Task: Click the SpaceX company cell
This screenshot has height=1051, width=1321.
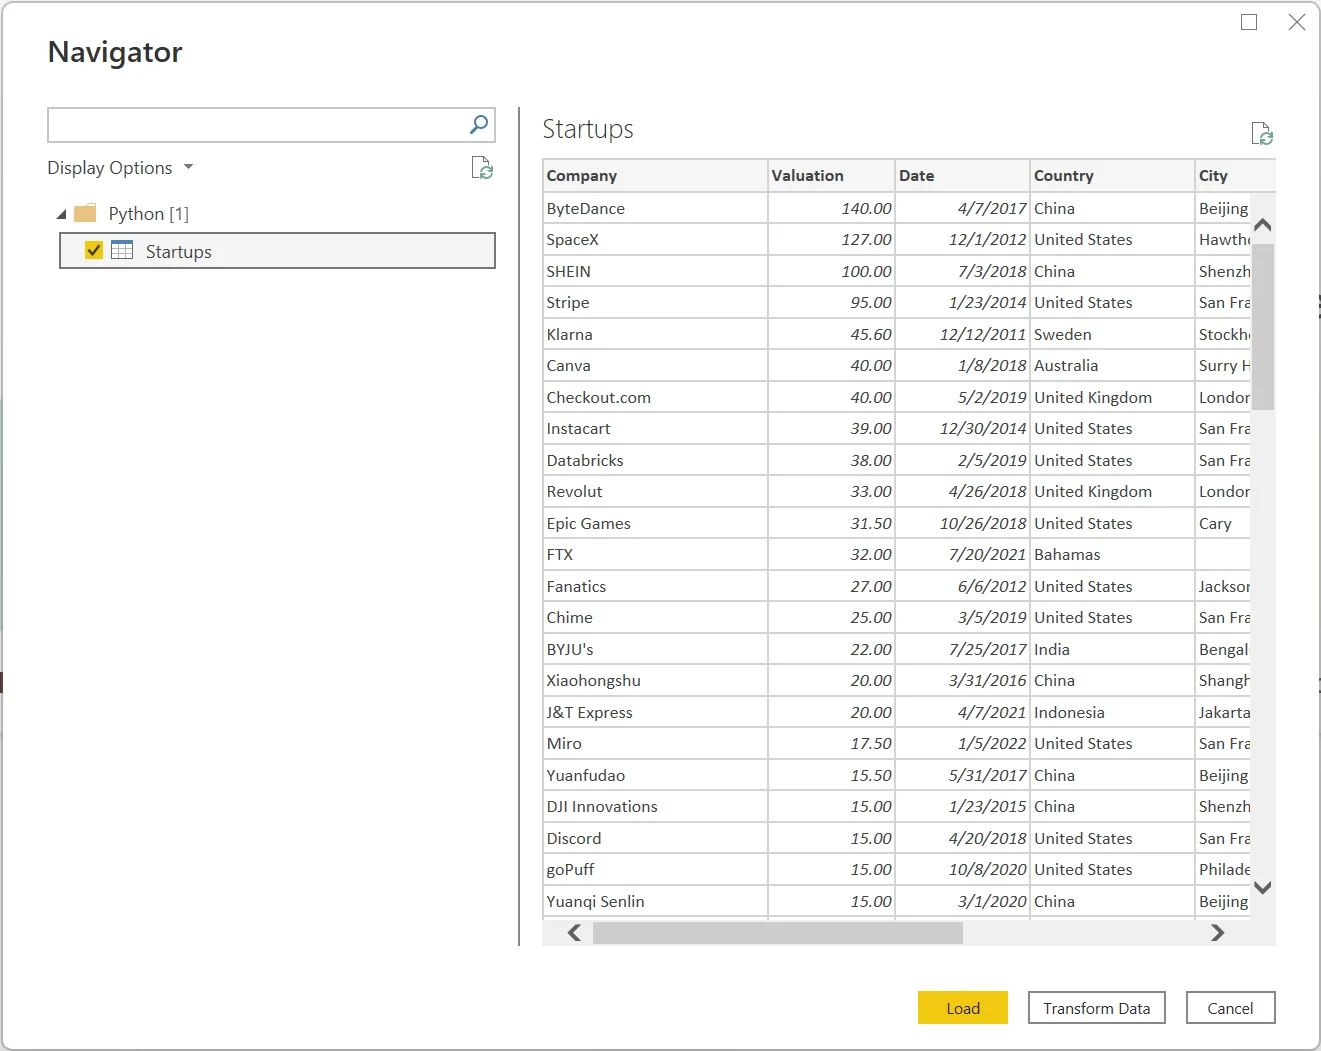Action: click(655, 240)
